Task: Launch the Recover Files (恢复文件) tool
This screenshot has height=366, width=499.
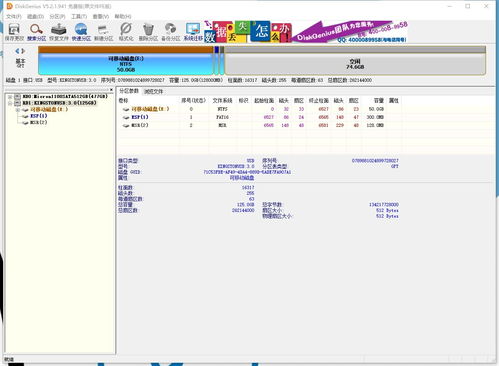Action: click(59, 32)
